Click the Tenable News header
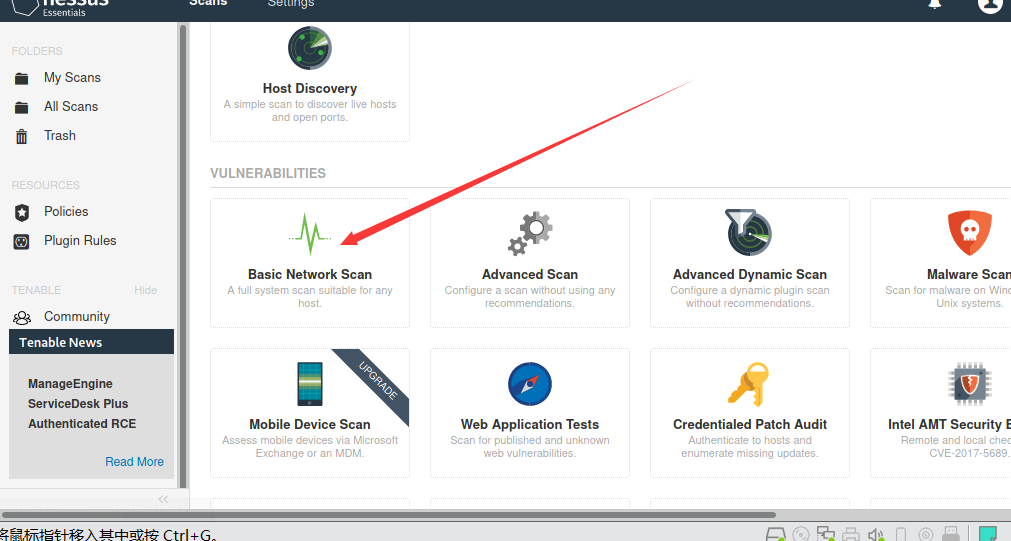The height and width of the screenshot is (541, 1011). (x=92, y=342)
